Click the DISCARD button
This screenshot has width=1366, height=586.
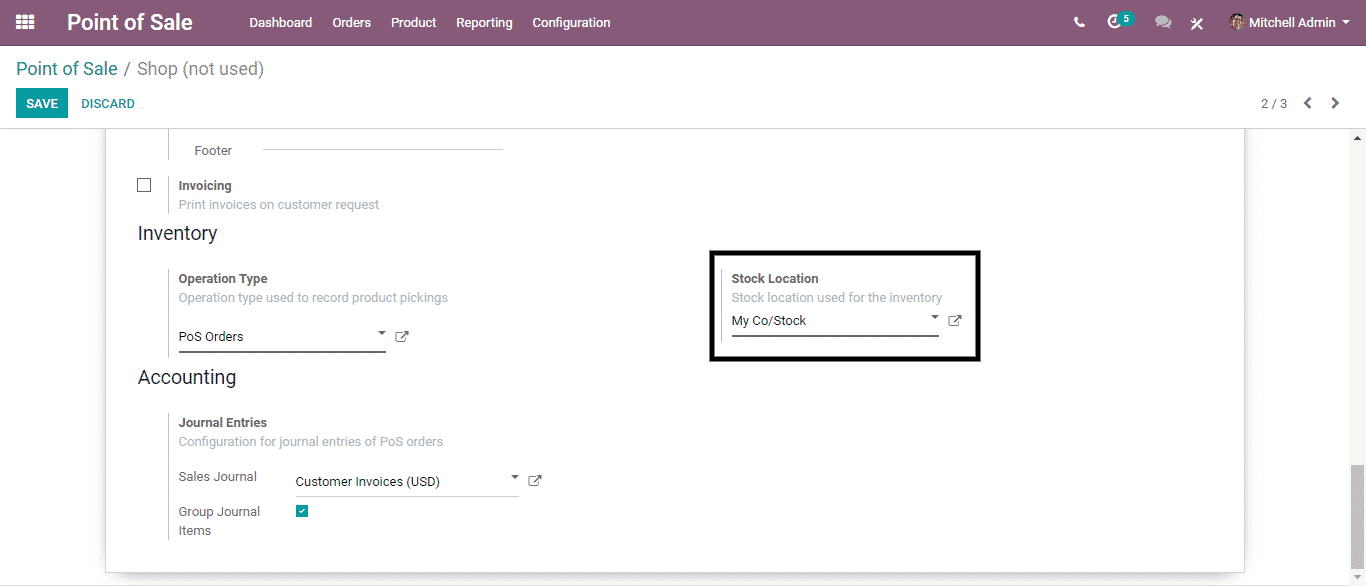click(108, 103)
